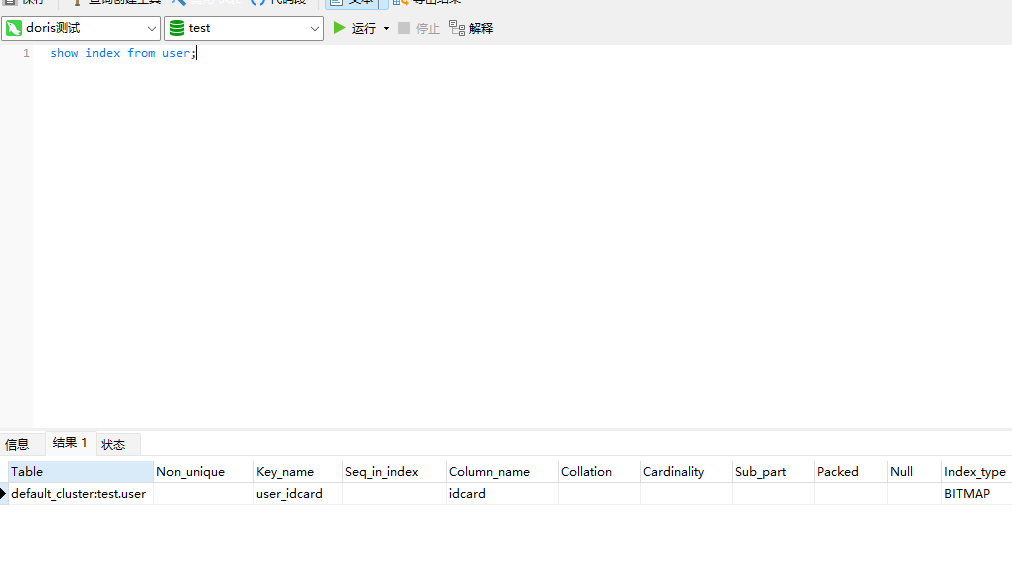1012x568 pixels.
Task: Click in the SQL query text
Action: point(120,53)
